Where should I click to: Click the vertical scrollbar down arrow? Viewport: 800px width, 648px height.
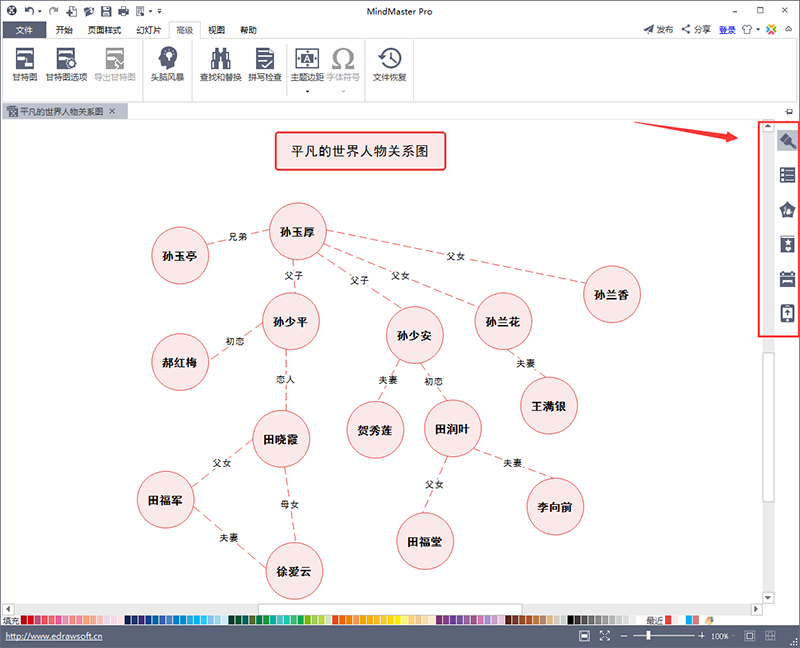[768, 597]
